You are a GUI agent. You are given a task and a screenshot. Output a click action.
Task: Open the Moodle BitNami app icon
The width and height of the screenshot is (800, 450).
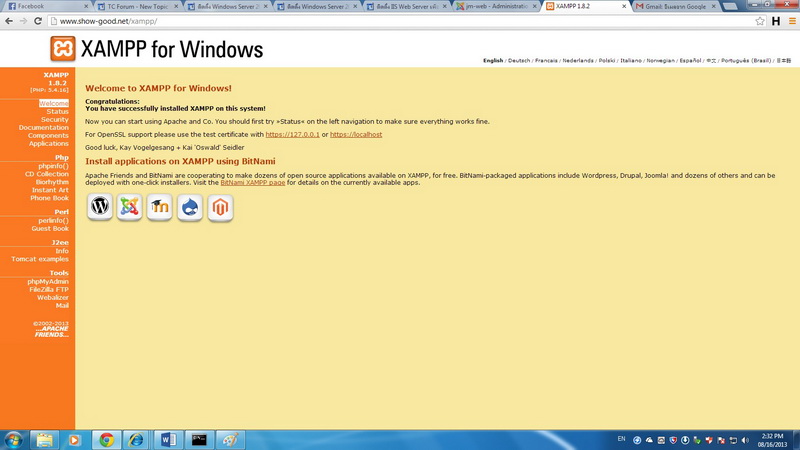click(160, 207)
